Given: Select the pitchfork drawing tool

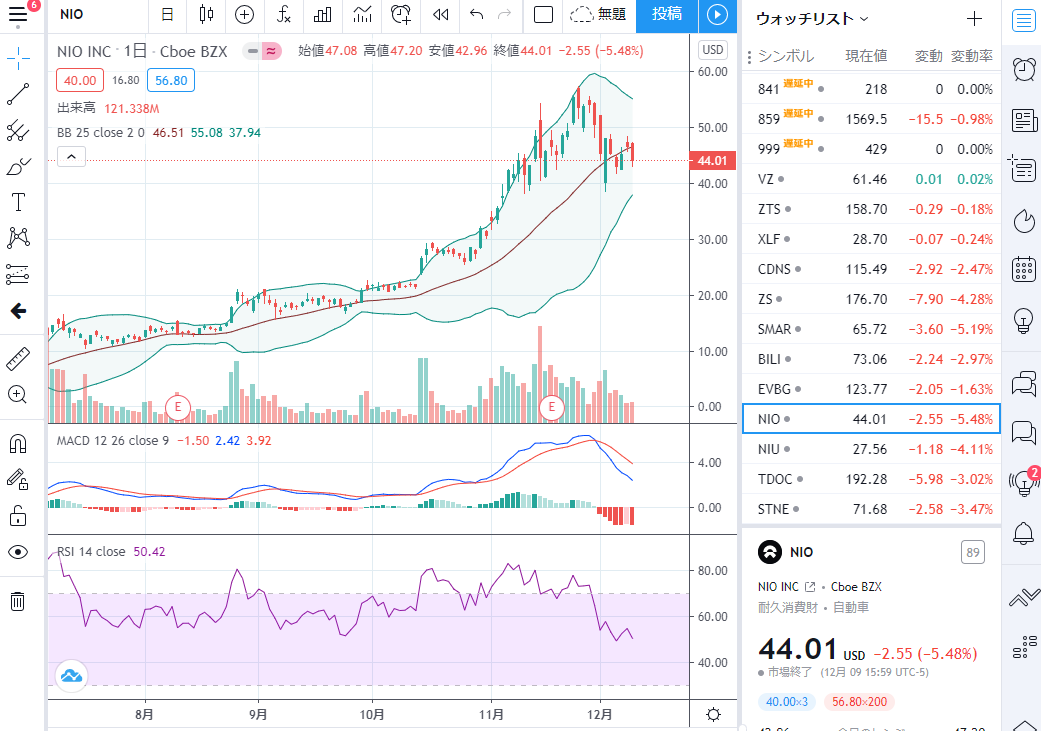Looking at the screenshot, I should pyautogui.click(x=18, y=131).
